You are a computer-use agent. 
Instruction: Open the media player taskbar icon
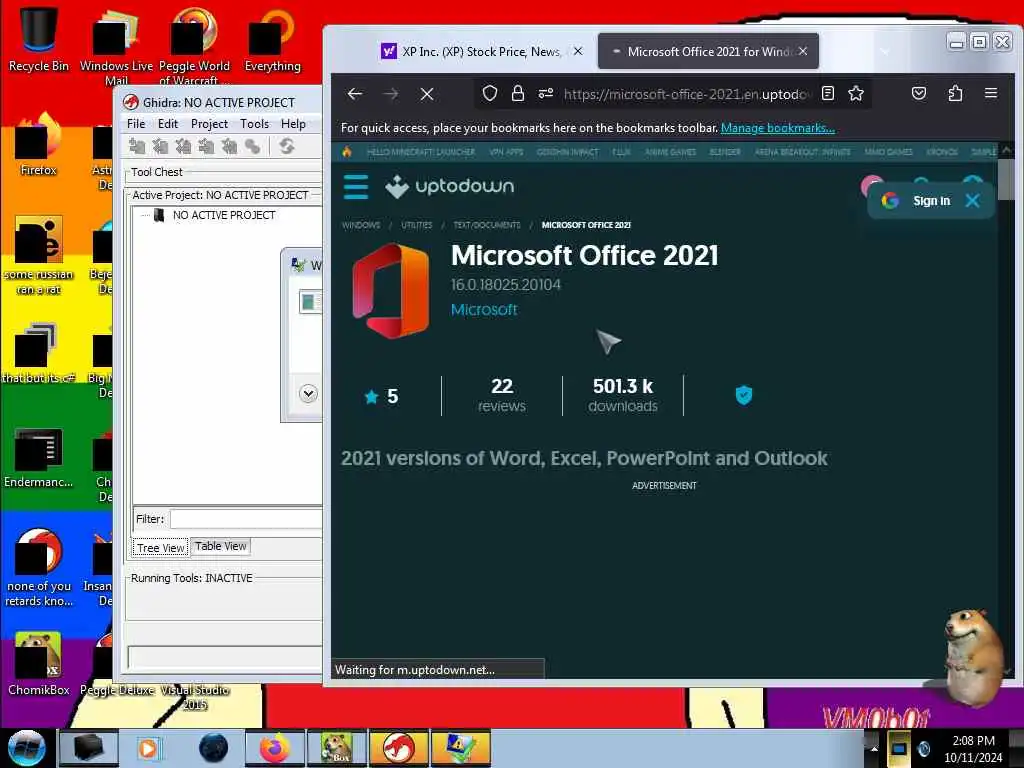coord(148,748)
